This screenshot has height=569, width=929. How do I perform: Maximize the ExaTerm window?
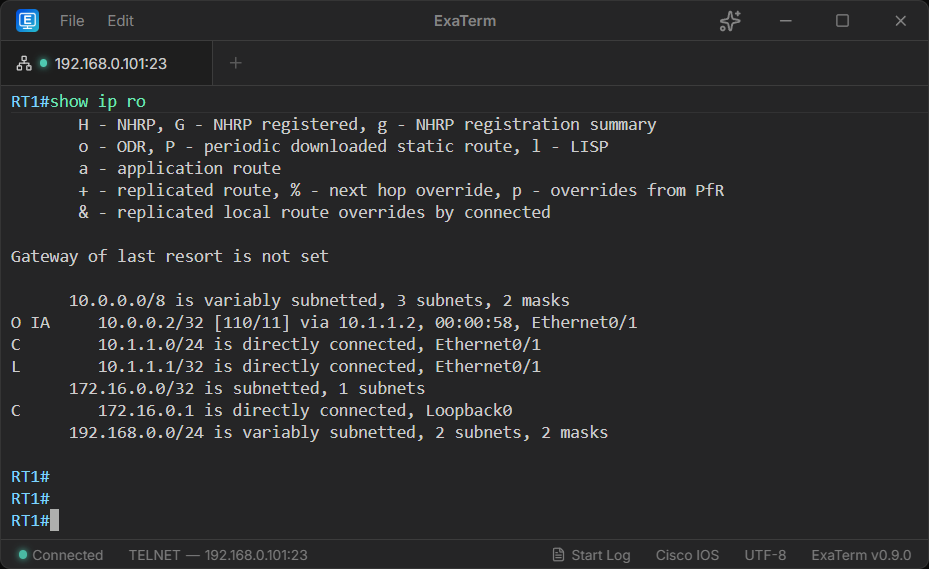842,21
